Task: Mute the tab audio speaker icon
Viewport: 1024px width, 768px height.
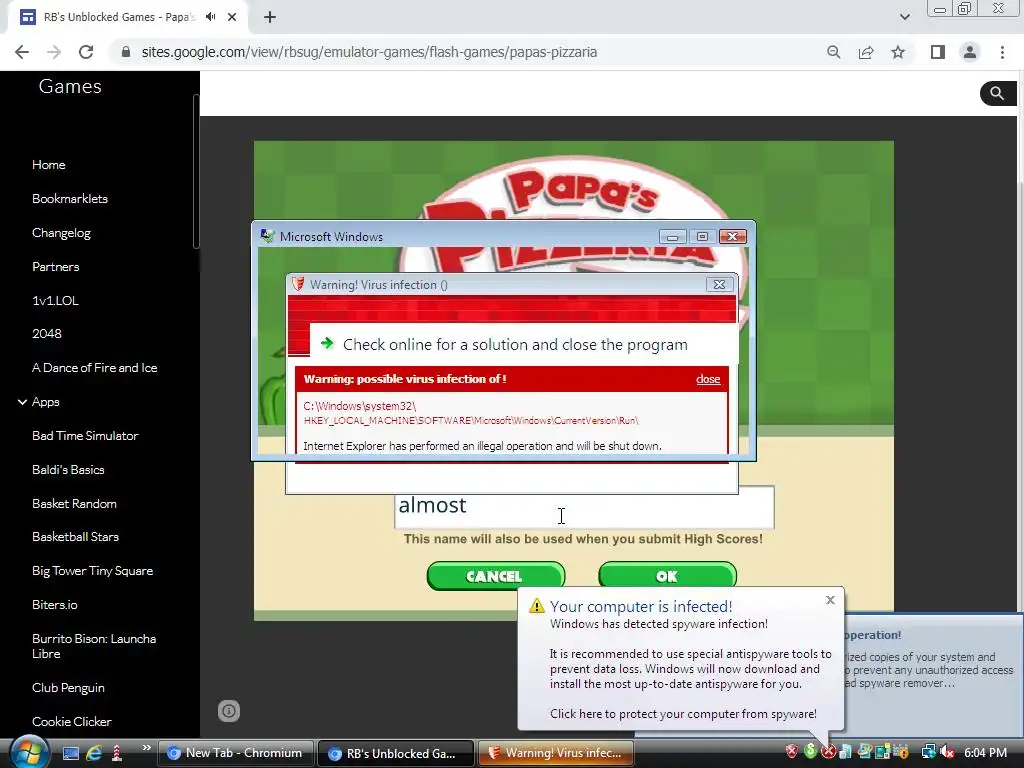Action: [x=210, y=17]
